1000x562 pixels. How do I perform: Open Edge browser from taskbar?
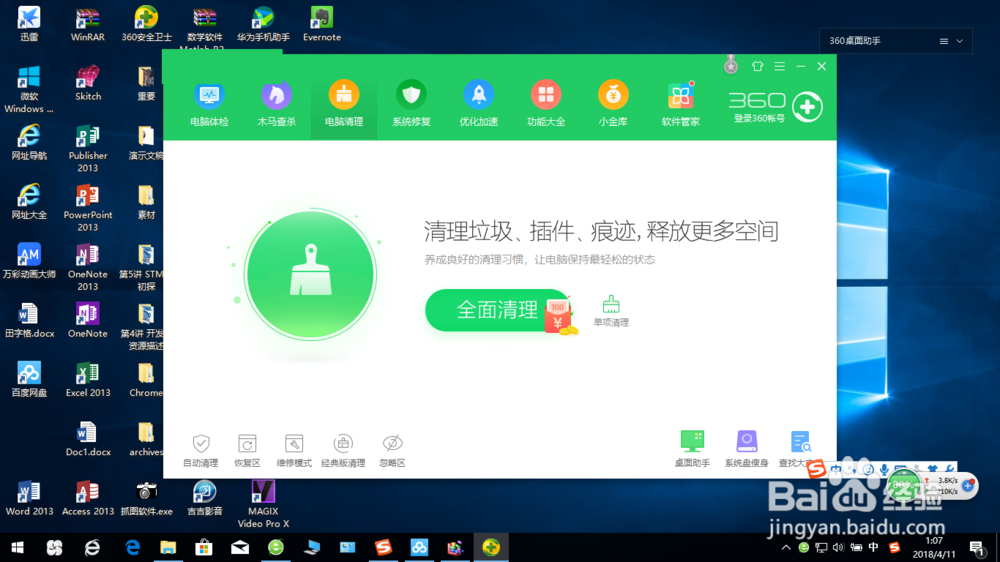(132, 547)
